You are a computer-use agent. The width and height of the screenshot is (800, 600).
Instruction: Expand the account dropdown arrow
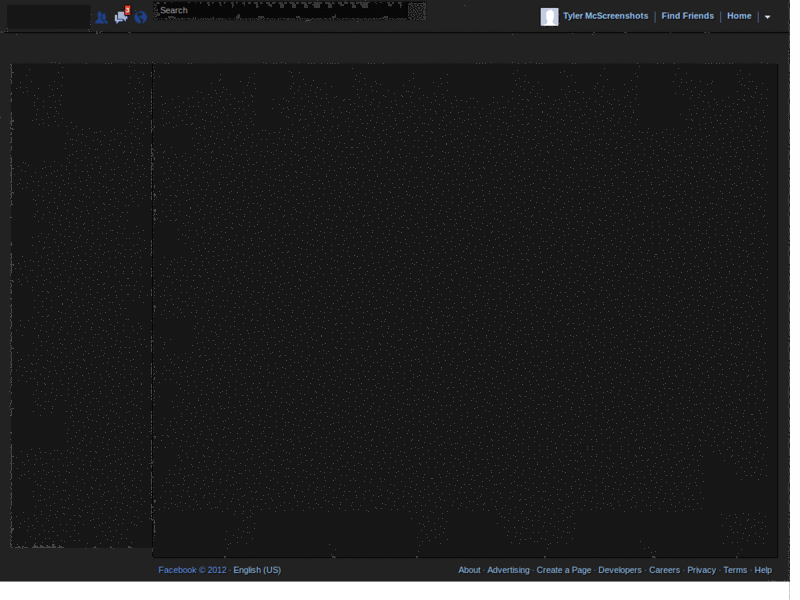[767, 17]
